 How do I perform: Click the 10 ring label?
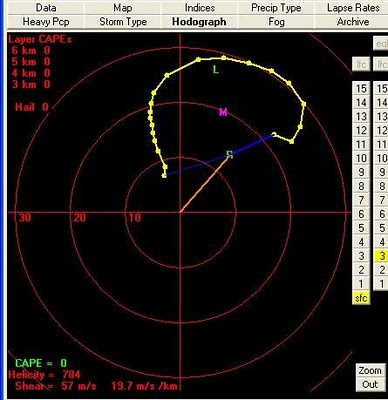click(x=134, y=218)
